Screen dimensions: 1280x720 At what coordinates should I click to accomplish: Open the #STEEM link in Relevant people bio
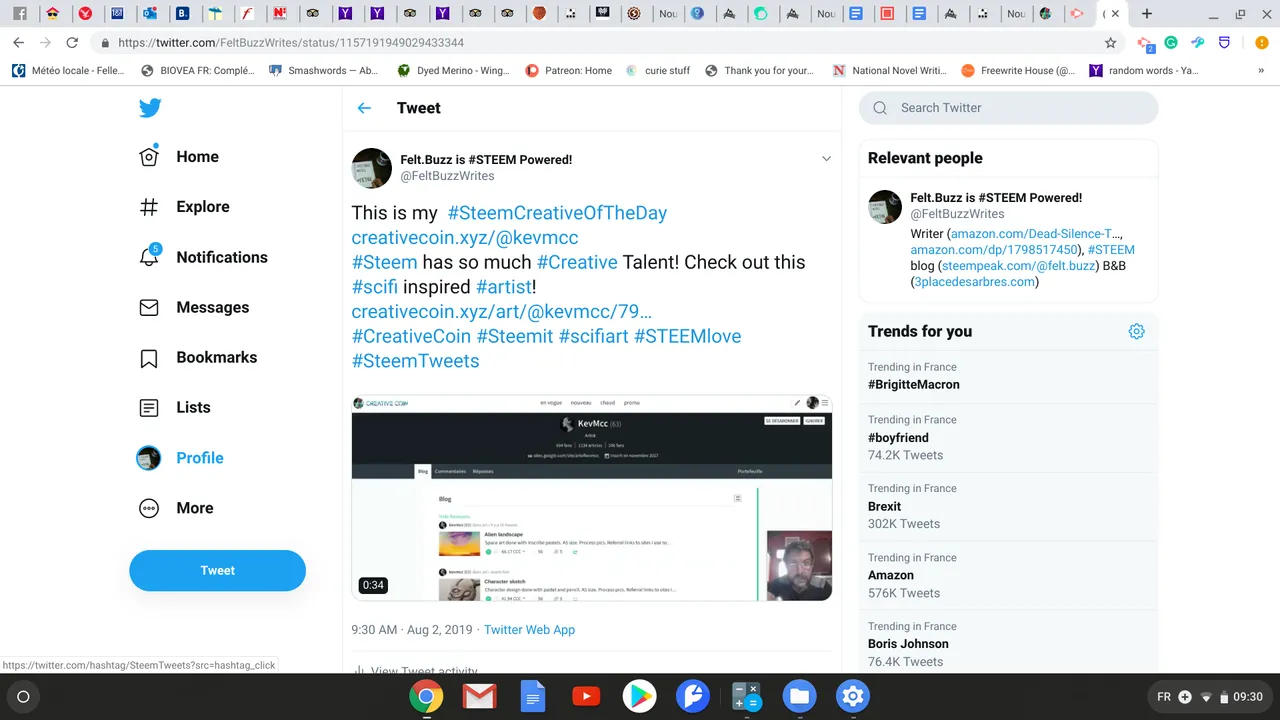1111,250
